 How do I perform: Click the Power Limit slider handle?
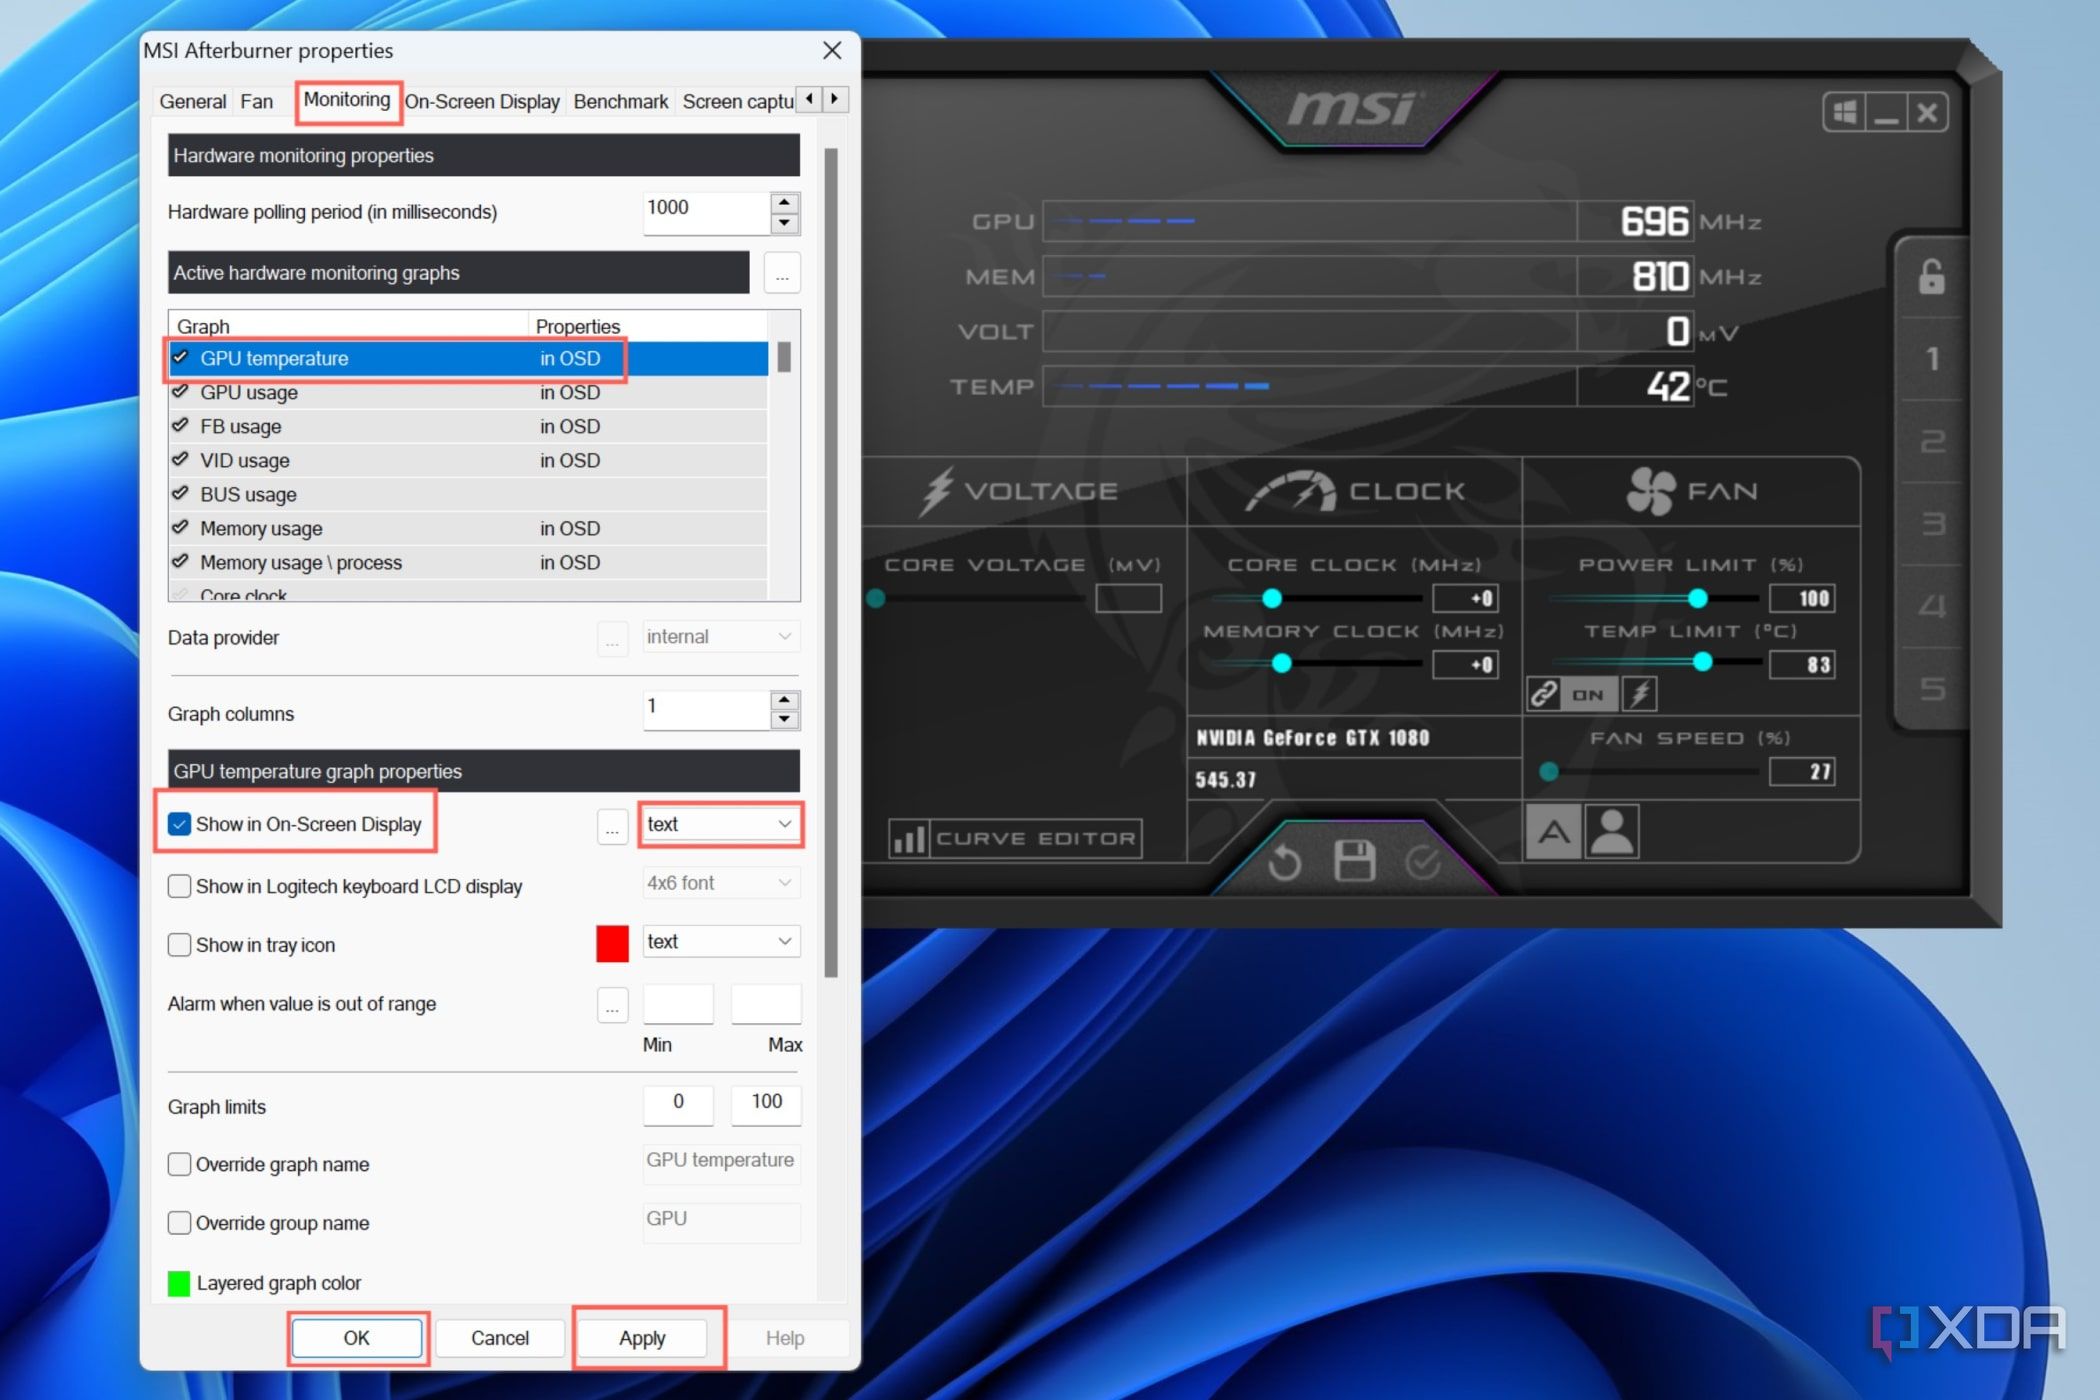tap(1697, 598)
